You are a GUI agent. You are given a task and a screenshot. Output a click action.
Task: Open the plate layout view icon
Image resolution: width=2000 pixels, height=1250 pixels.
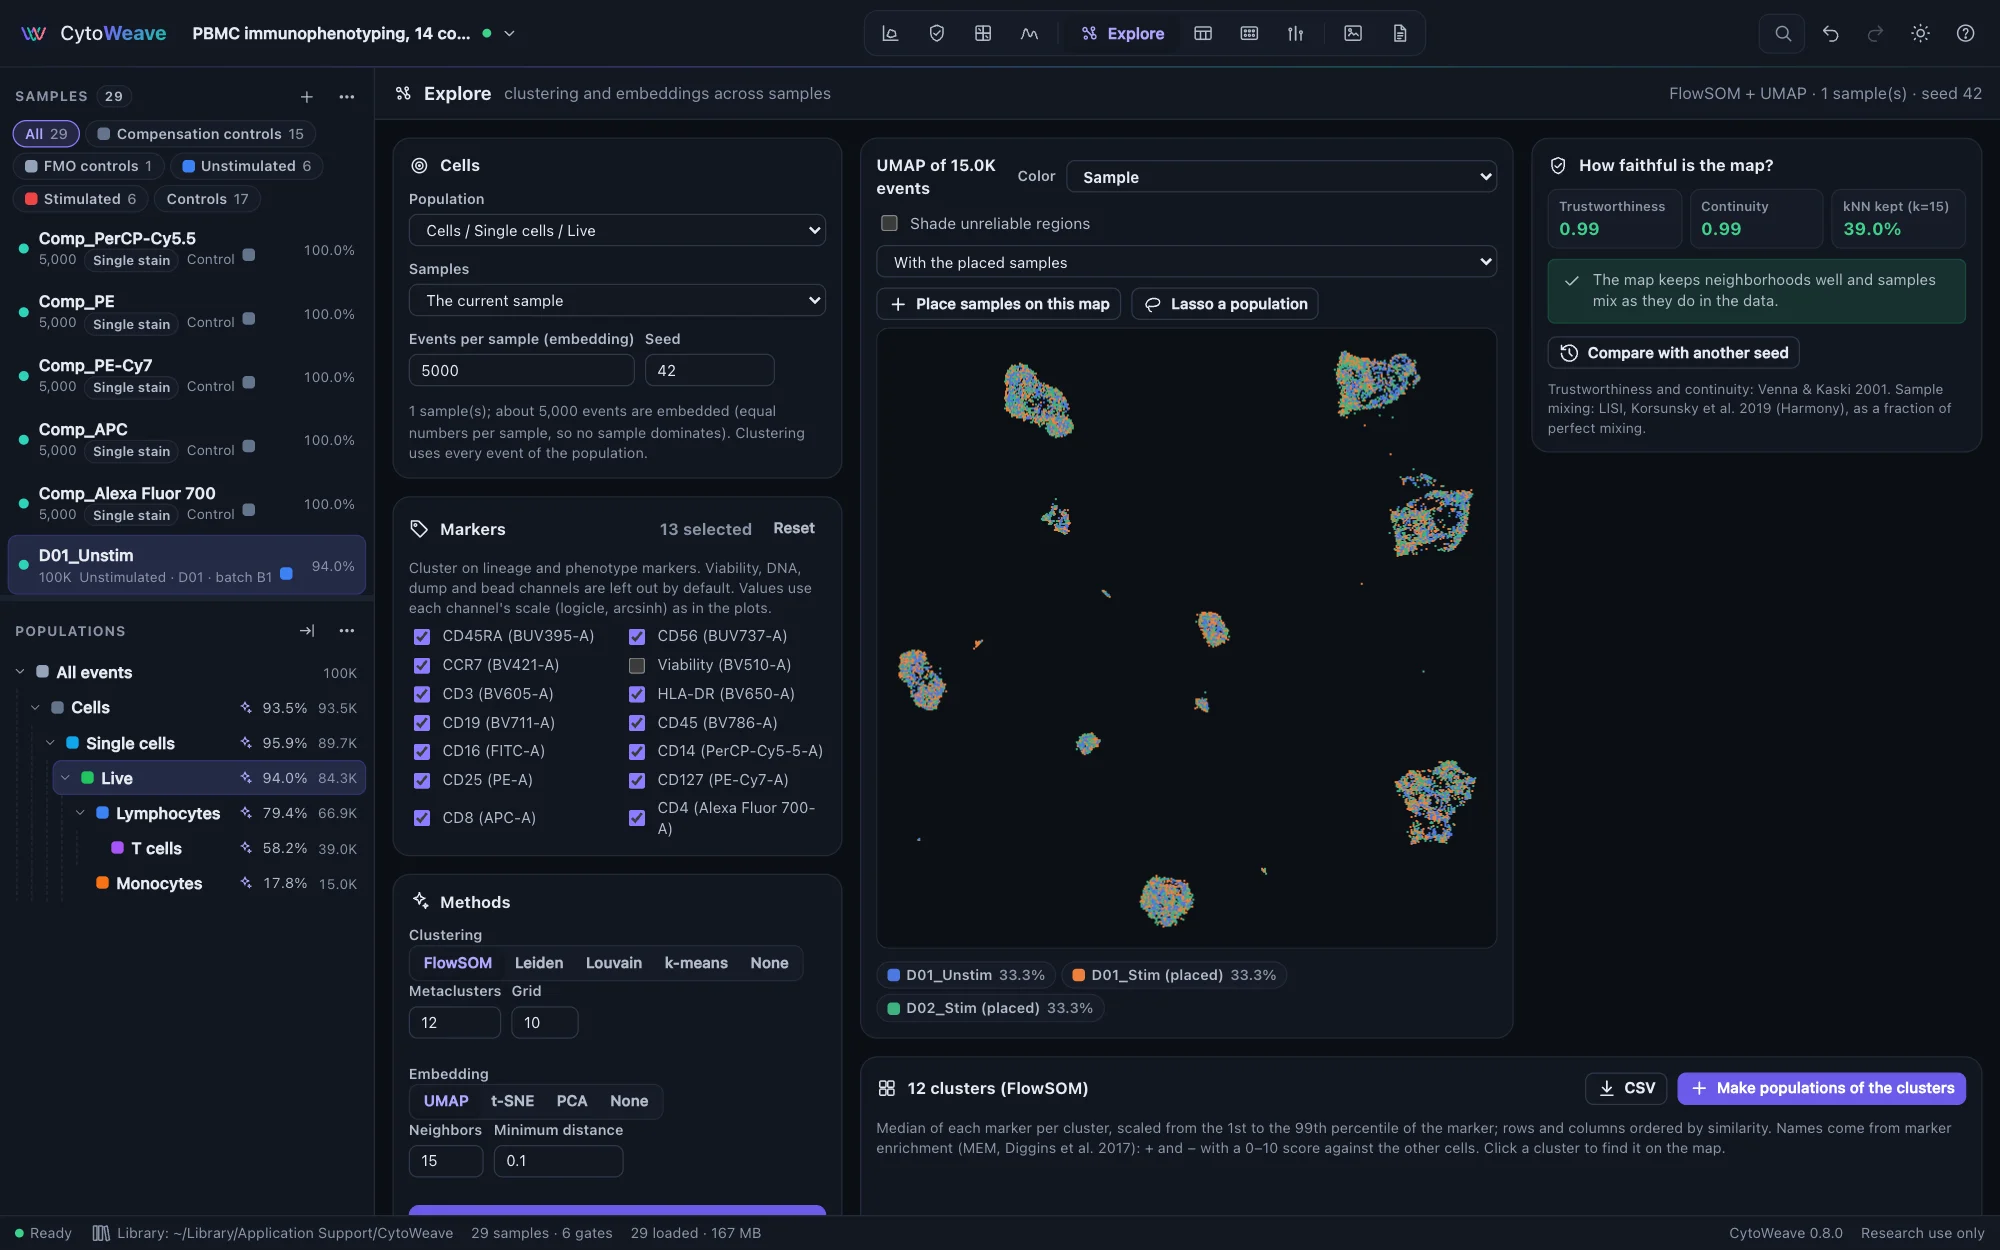[x=1249, y=33]
